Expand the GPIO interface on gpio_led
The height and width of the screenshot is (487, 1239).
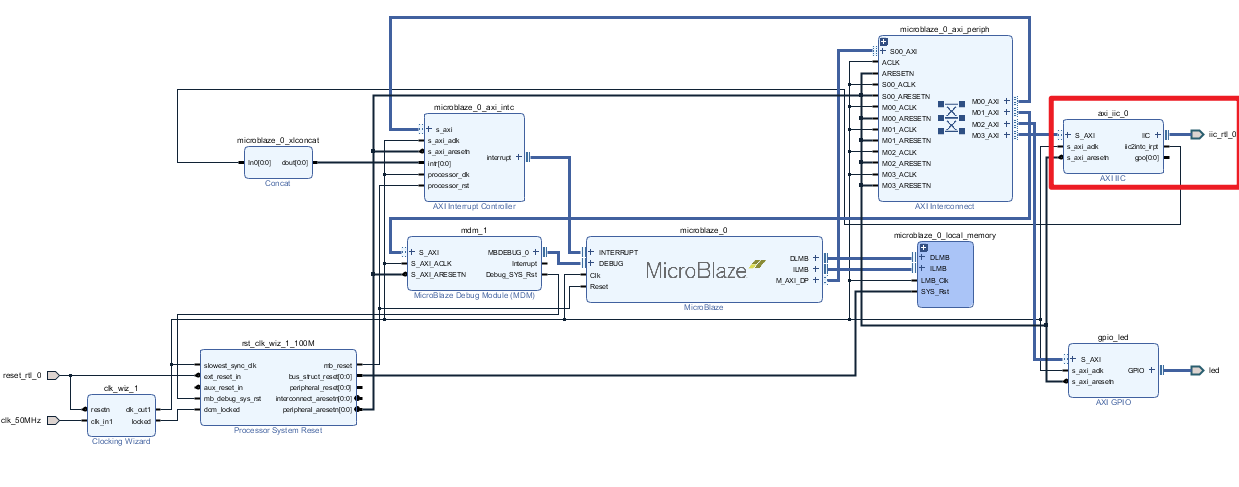(1151, 370)
